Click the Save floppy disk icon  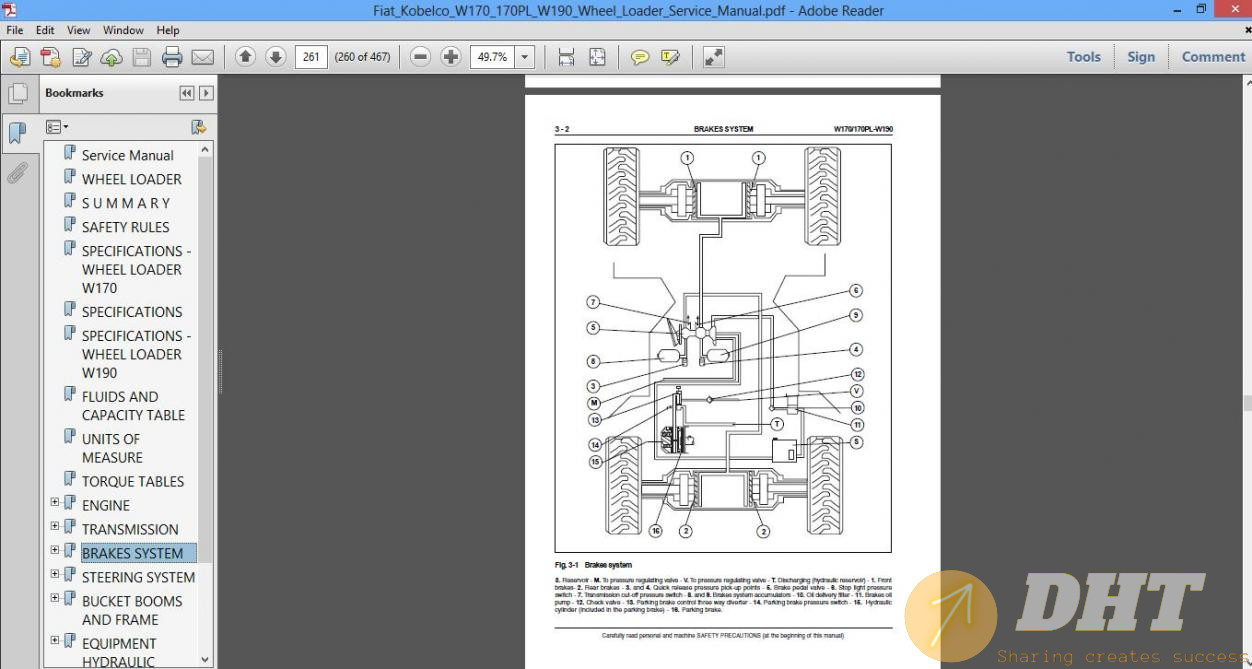[142, 57]
